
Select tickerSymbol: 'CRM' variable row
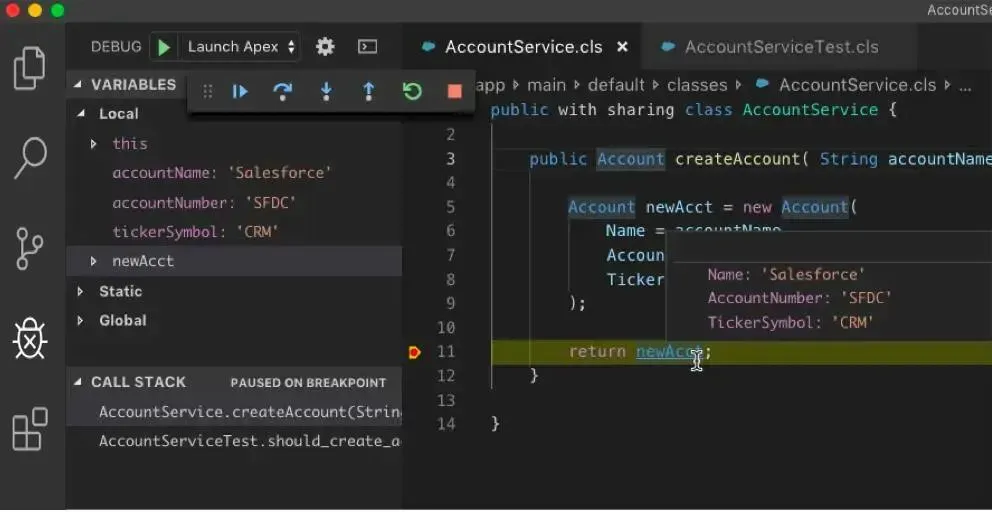click(234, 232)
